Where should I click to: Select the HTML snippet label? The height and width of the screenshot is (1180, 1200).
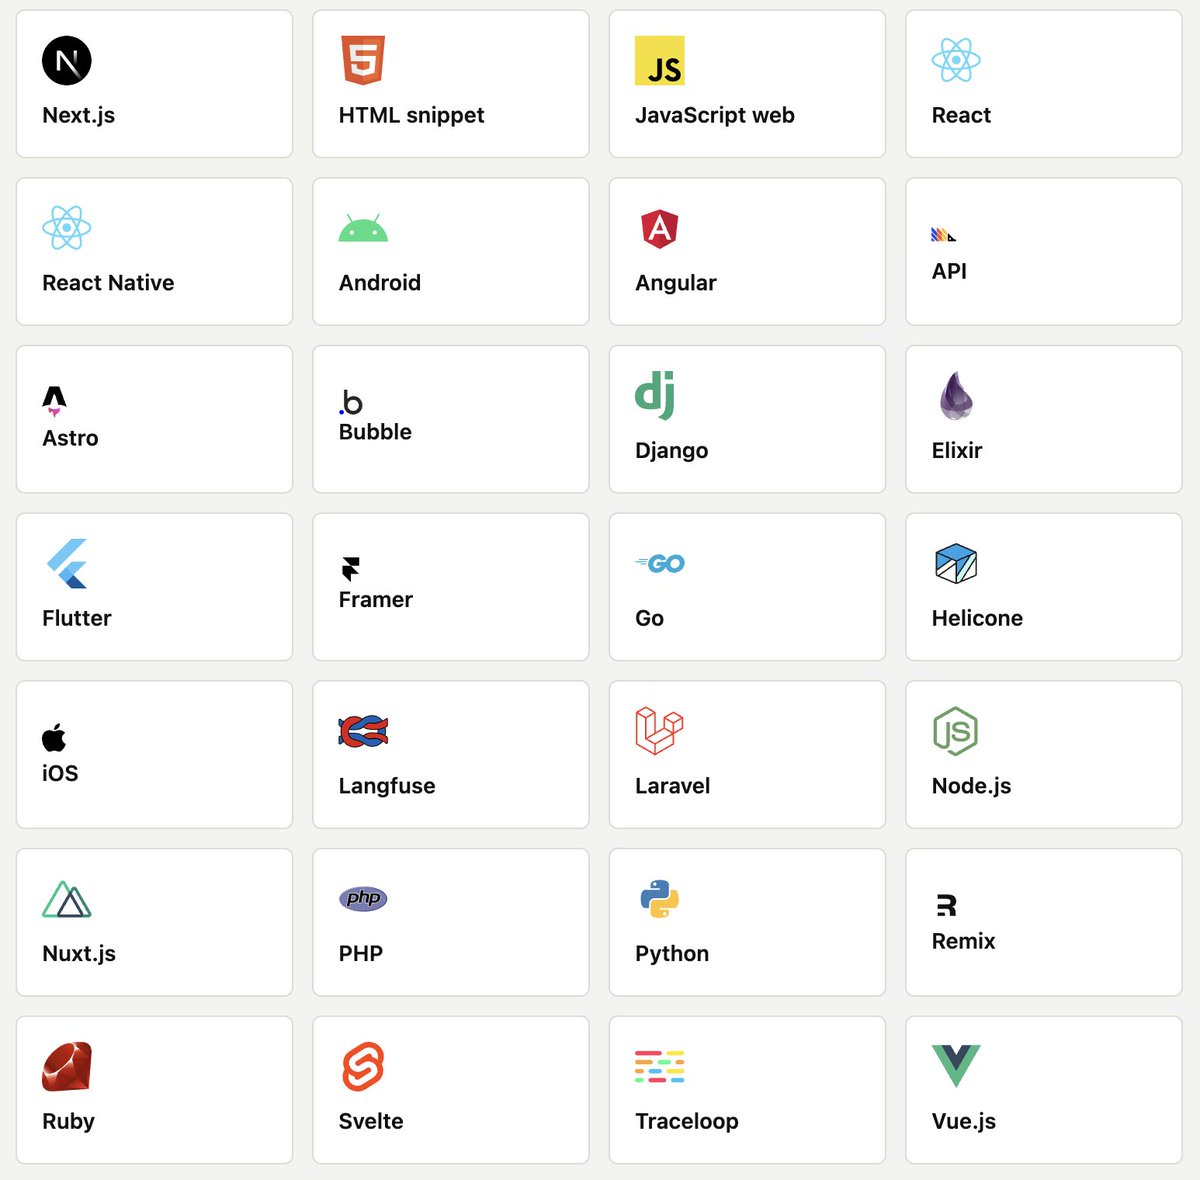(411, 116)
